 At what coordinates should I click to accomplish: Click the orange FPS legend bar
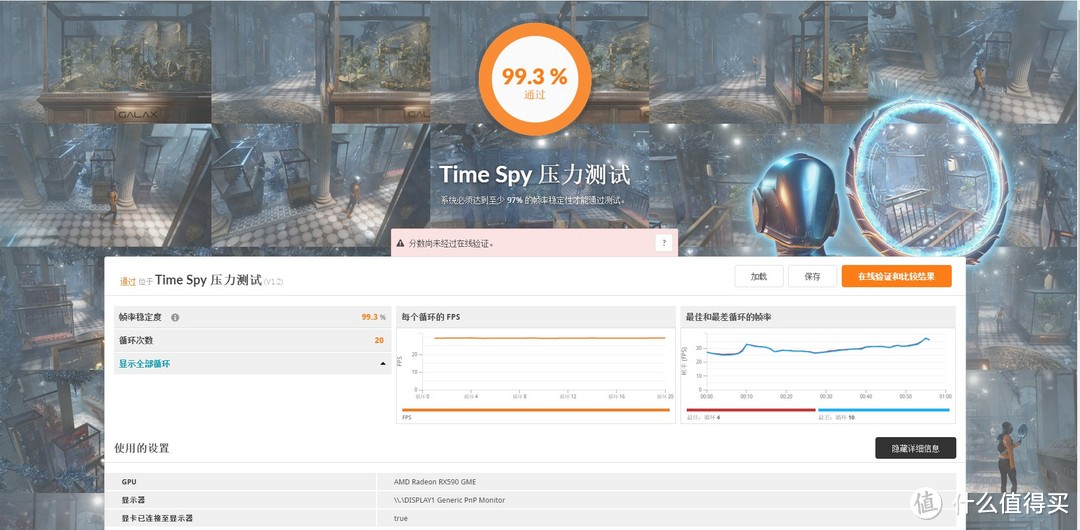(535, 410)
